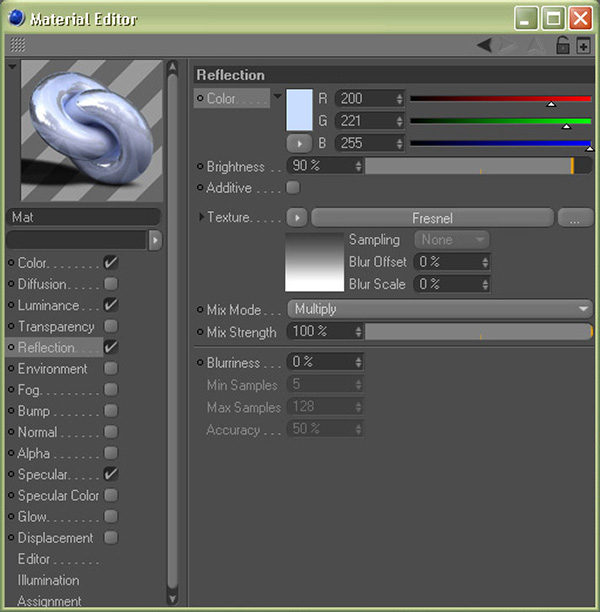
Task: Select the Environment channel in the list
Action: [52, 368]
